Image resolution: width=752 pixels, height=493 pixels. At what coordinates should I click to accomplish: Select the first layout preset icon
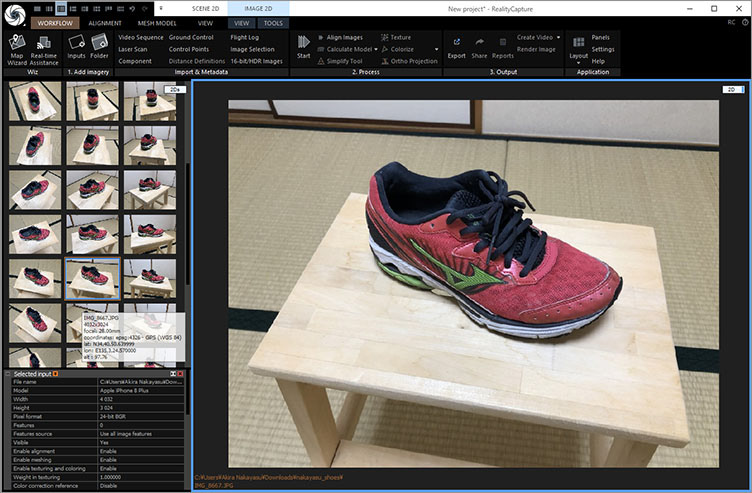37,9
